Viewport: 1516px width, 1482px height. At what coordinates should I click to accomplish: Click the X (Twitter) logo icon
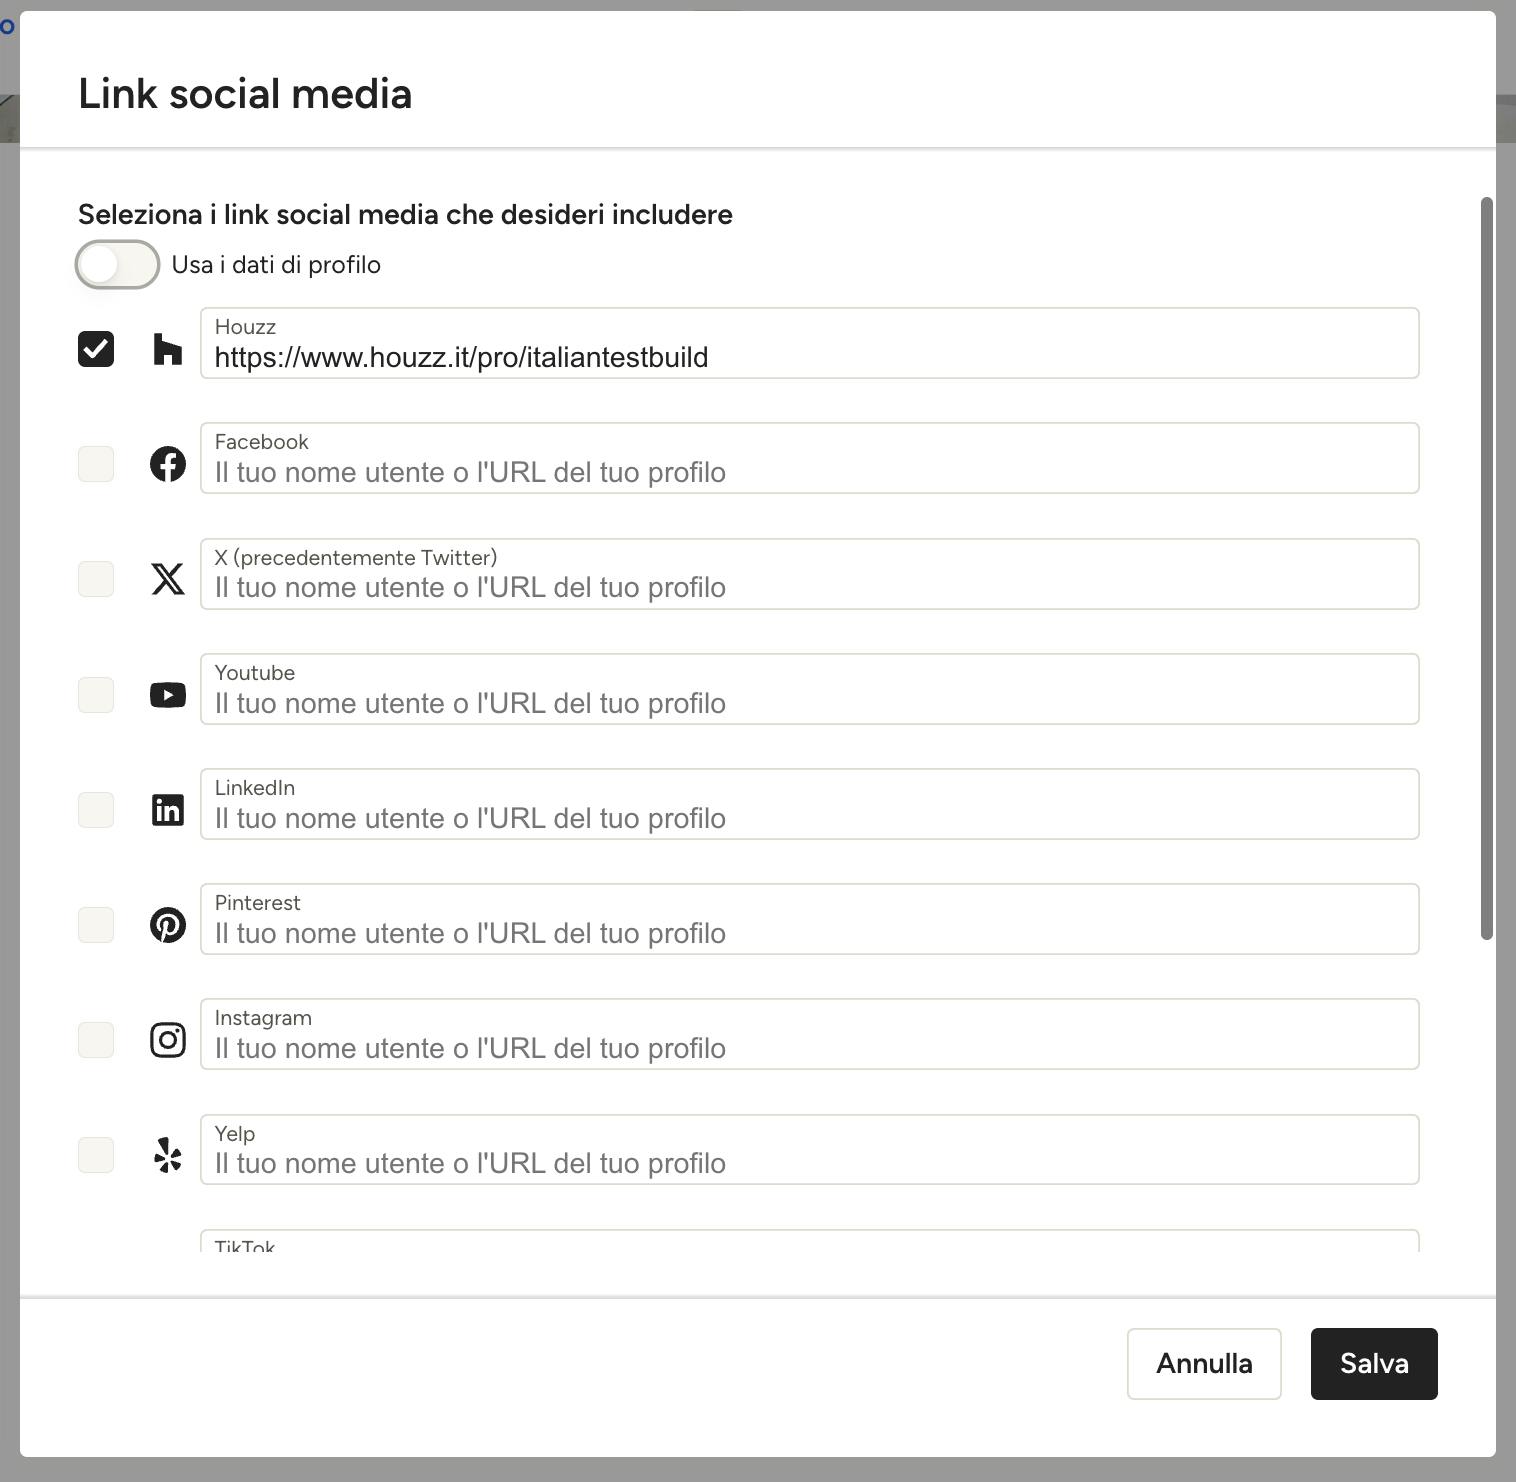(168, 579)
